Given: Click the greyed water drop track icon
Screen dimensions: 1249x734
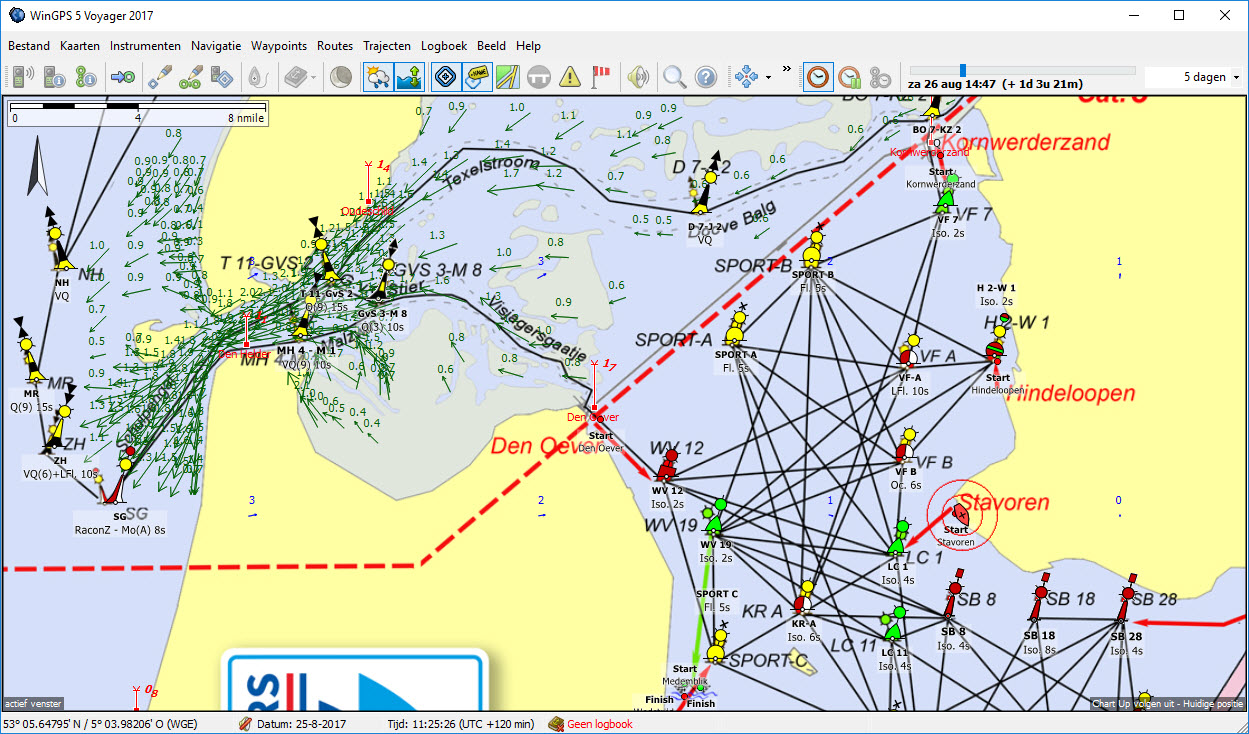Looking at the screenshot, I should point(257,76).
